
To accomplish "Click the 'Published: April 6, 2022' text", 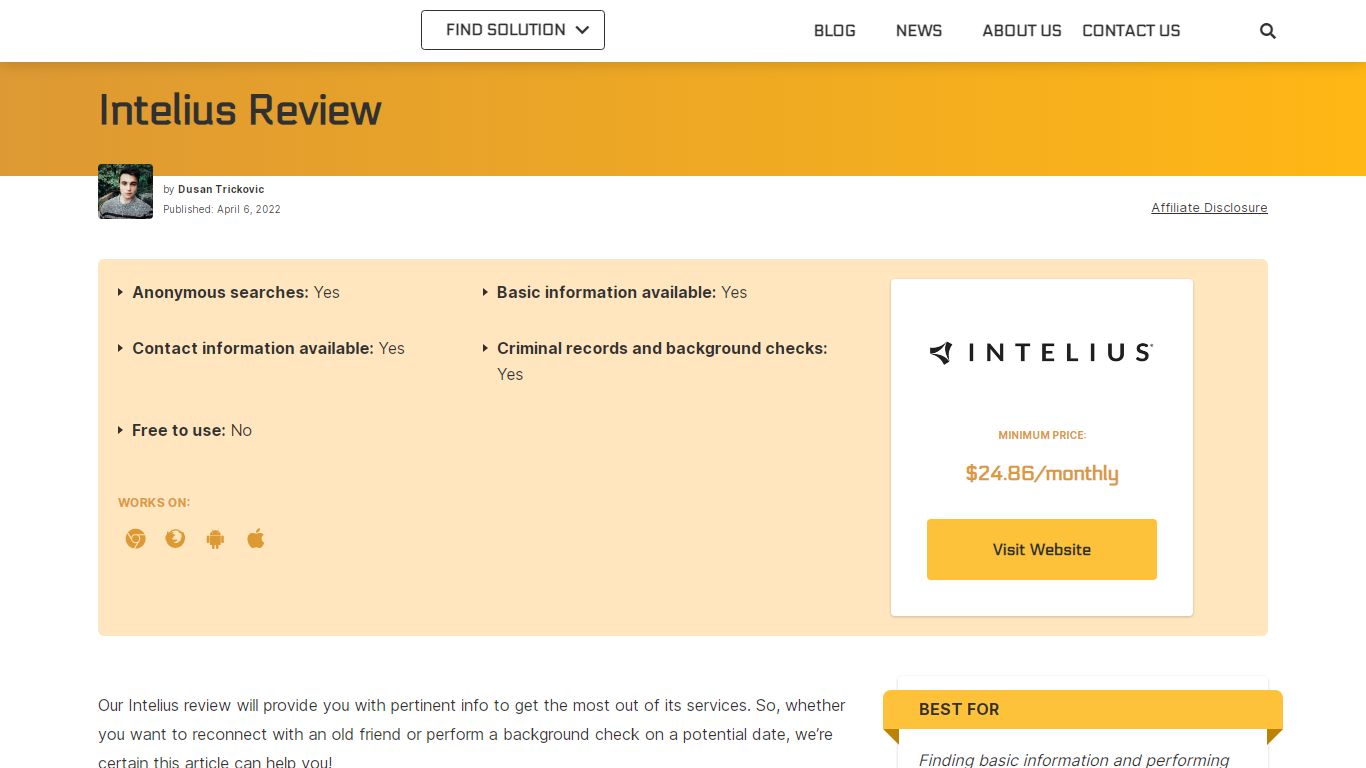I will point(222,210).
